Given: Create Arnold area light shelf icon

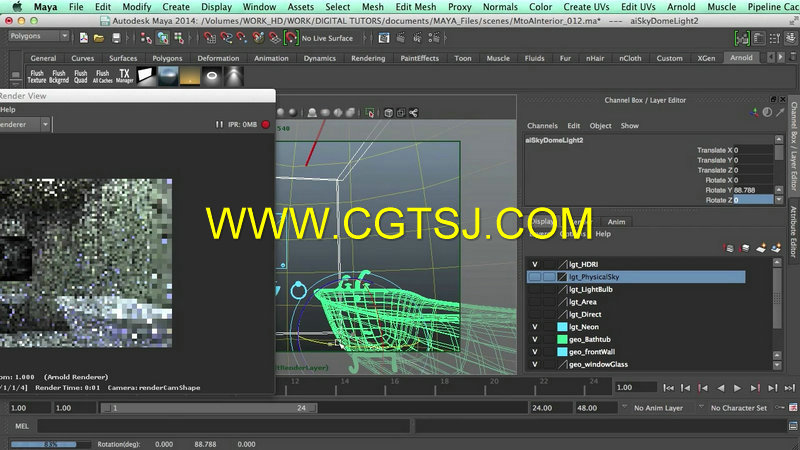Looking at the screenshot, I should 146,77.
